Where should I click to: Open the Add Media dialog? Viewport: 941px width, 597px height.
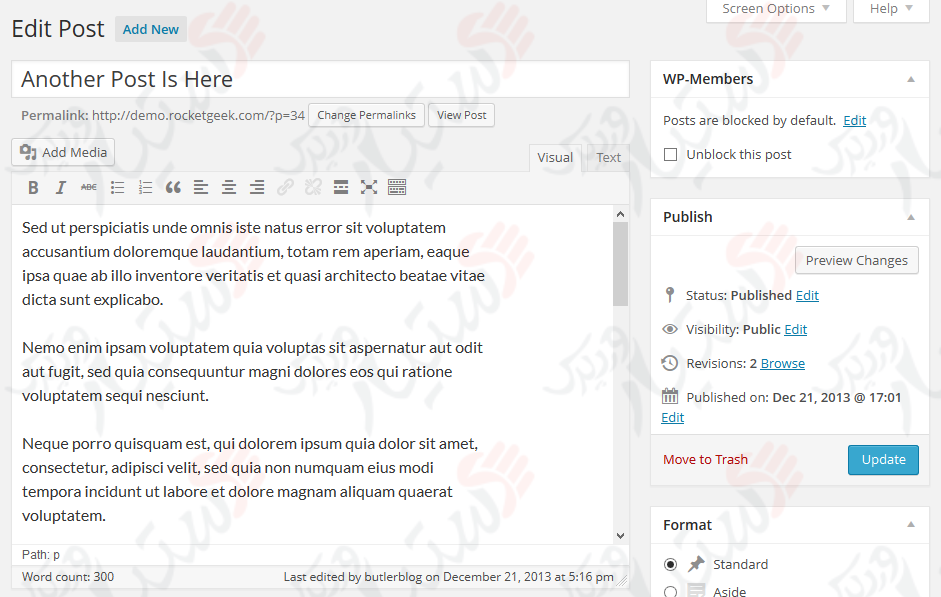pyautogui.click(x=62, y=152)
